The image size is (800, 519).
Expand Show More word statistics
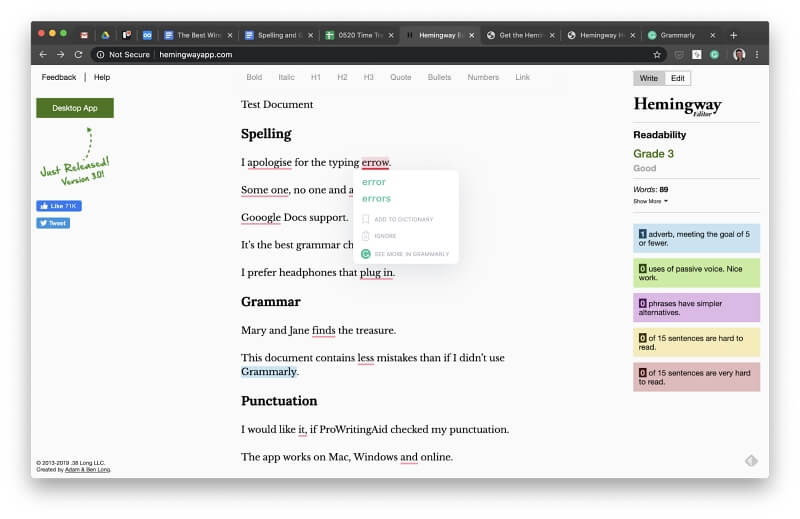pyautogui.click(x=651, y=201)
